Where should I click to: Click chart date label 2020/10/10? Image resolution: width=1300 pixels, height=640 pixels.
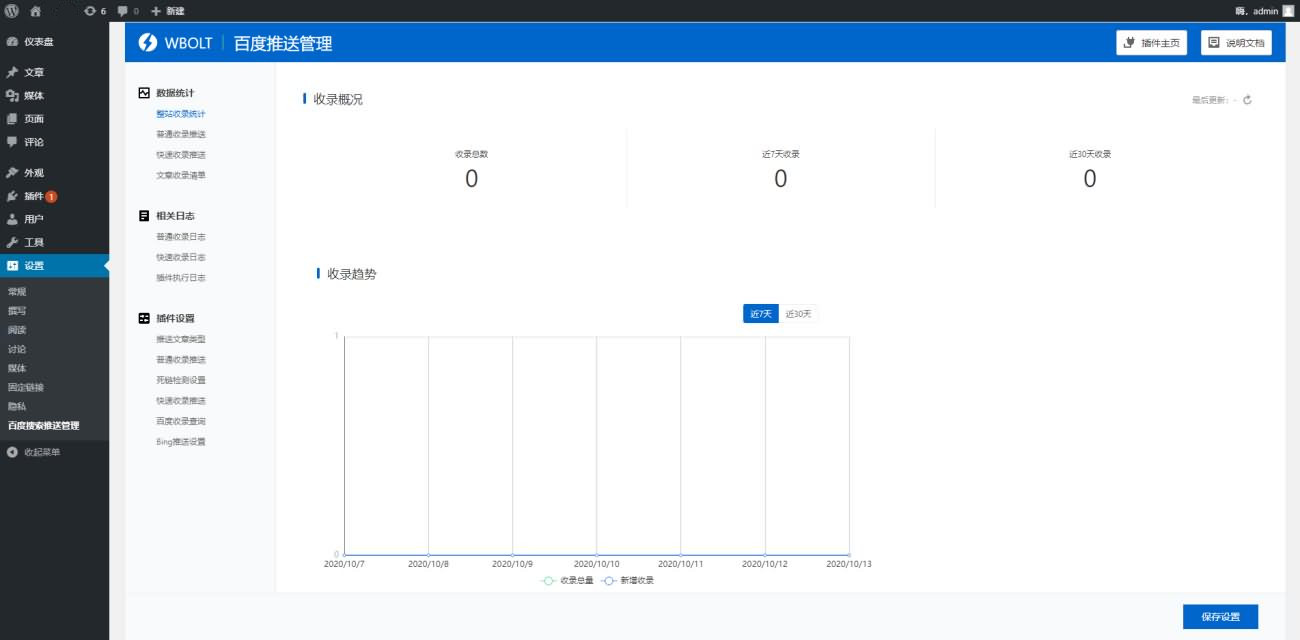(x=597, y=564)
